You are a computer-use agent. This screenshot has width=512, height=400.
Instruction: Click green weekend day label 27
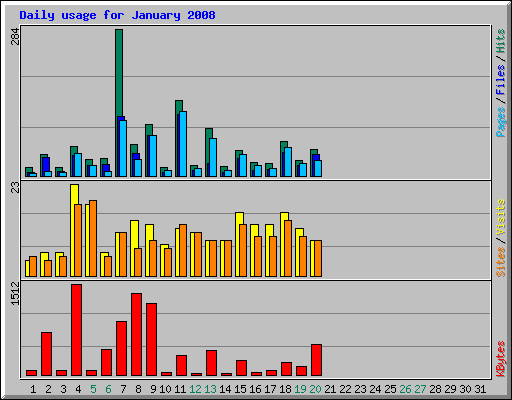(420, 389)
